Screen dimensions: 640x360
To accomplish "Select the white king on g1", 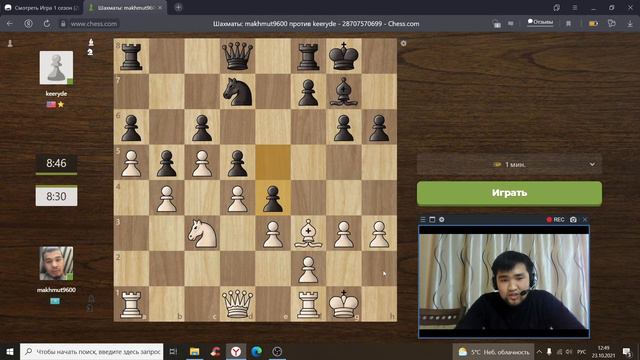I will pyautogui.click(x=344, y=304).
